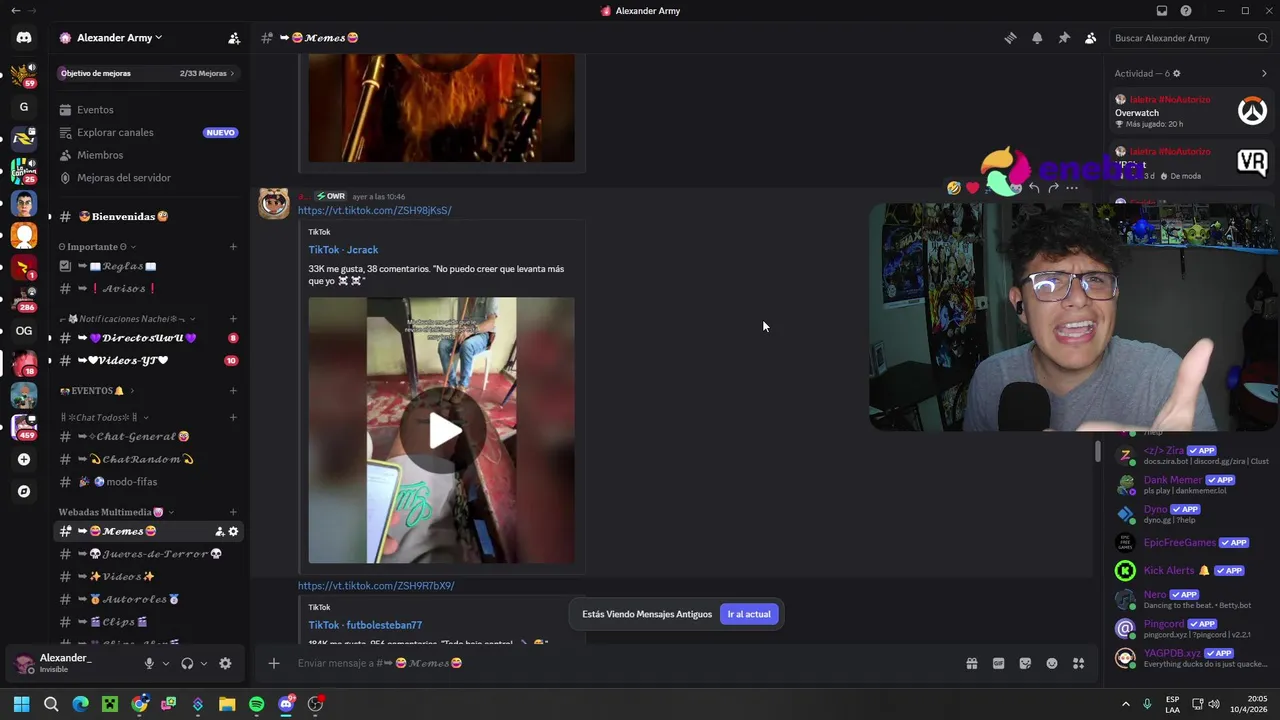Open Objetivo de mejoras progress bar
Screen dimensions: 1280x720
(x=148, y=73)
